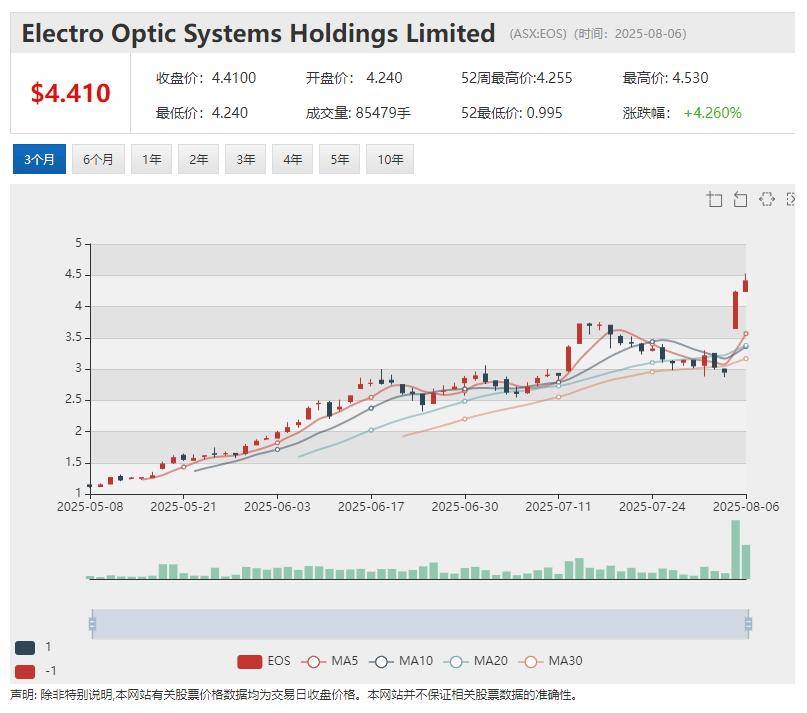This screenshot has width=807, height=713.
Task: Click the 2025-06-17 x-axis date label
Action: click(371, 507)
